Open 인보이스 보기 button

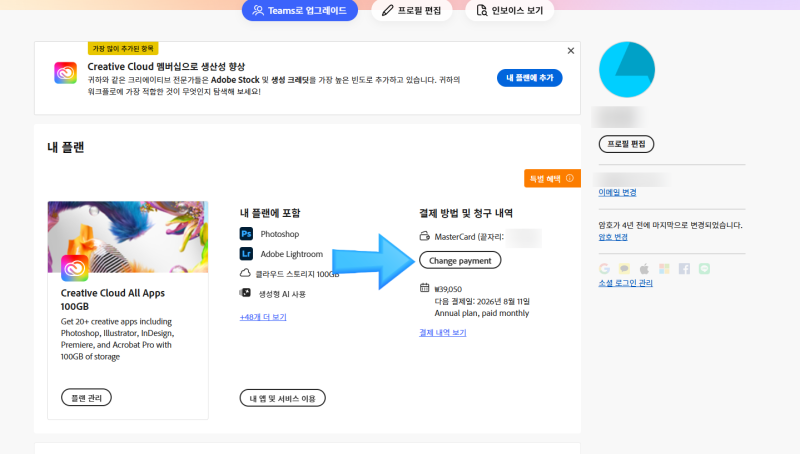pyautogui.click(x=509, y=10)
